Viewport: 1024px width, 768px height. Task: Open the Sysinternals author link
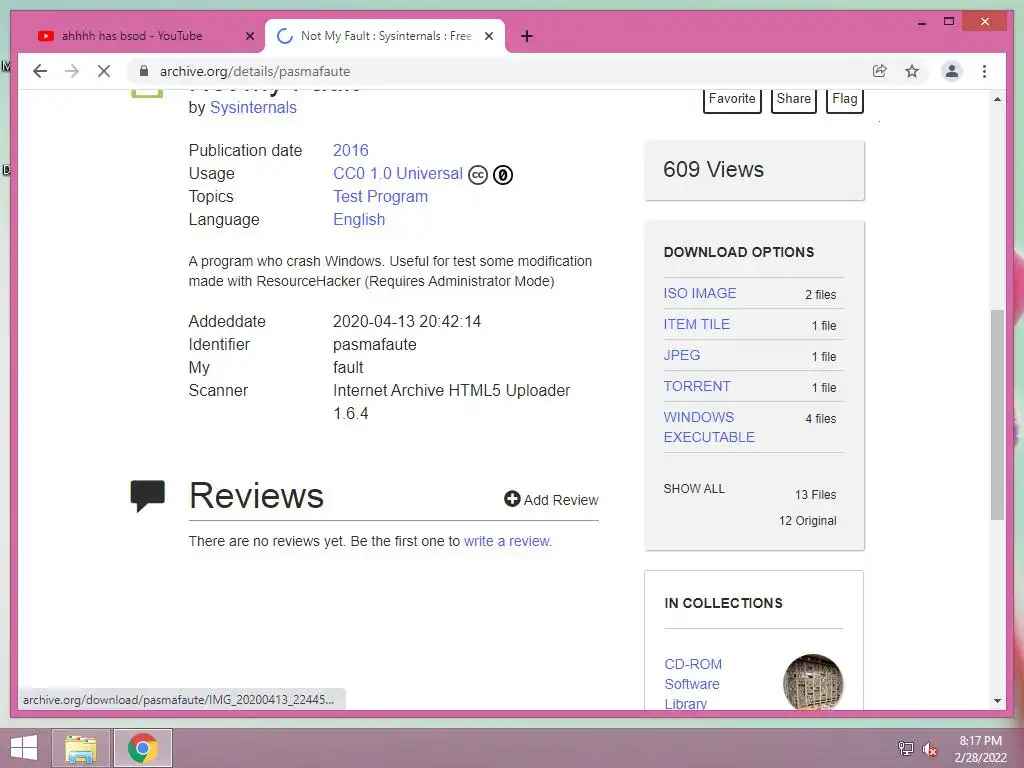tap(253, 108)
